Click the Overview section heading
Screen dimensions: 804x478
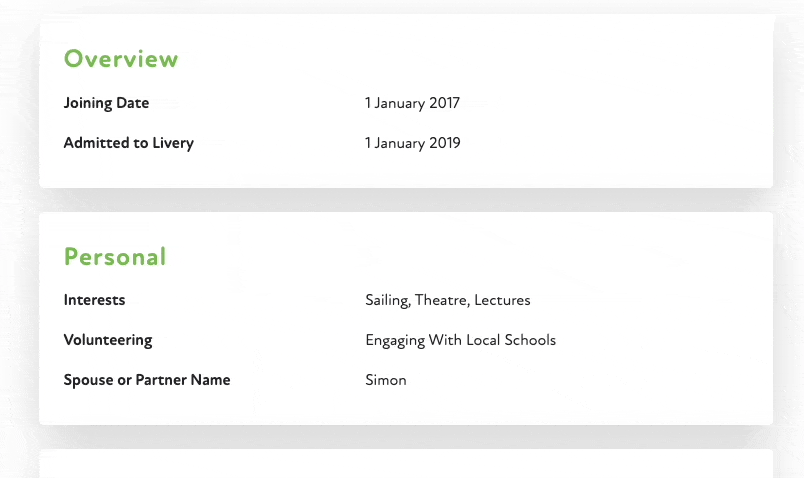121,59
